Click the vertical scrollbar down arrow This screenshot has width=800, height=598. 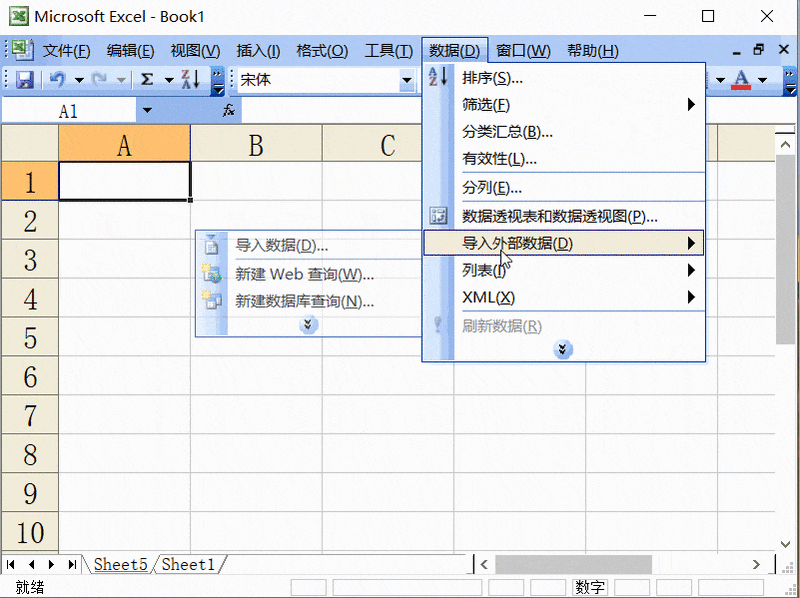(786, 545)
